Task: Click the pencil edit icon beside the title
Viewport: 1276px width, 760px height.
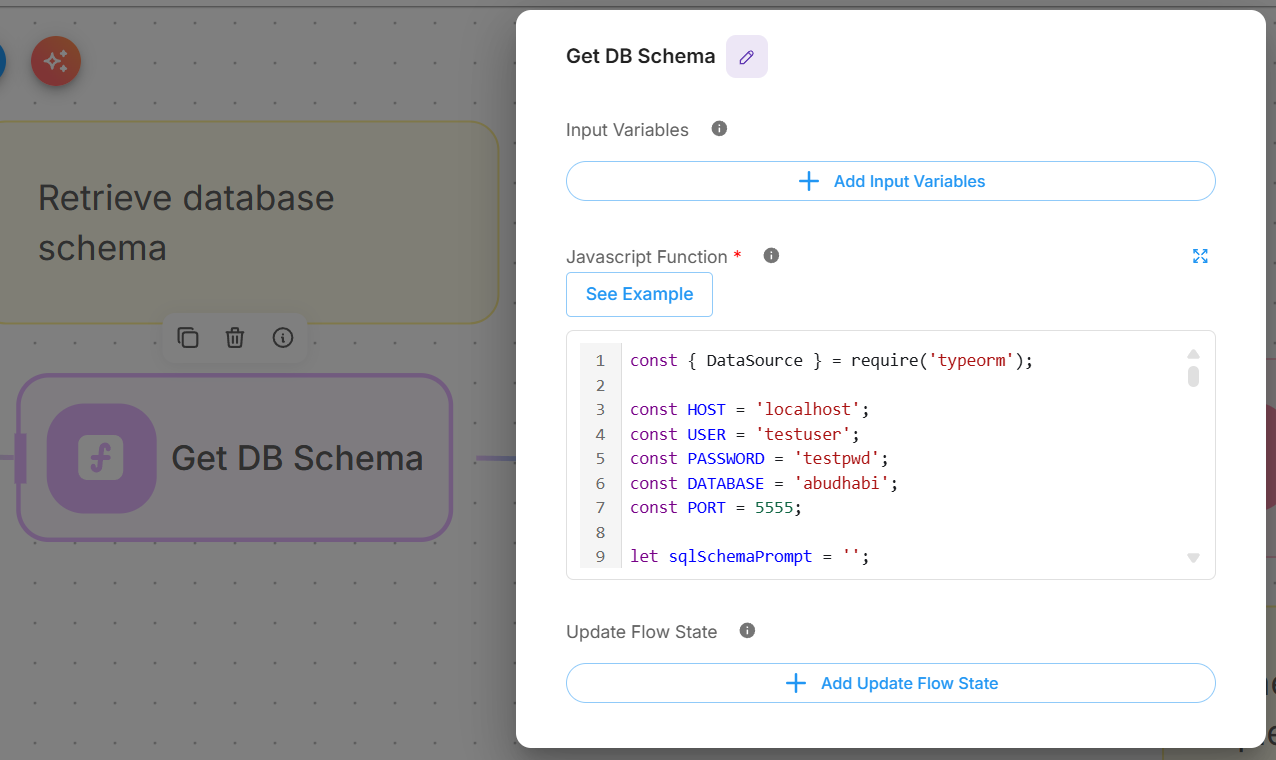Action: 746,57
